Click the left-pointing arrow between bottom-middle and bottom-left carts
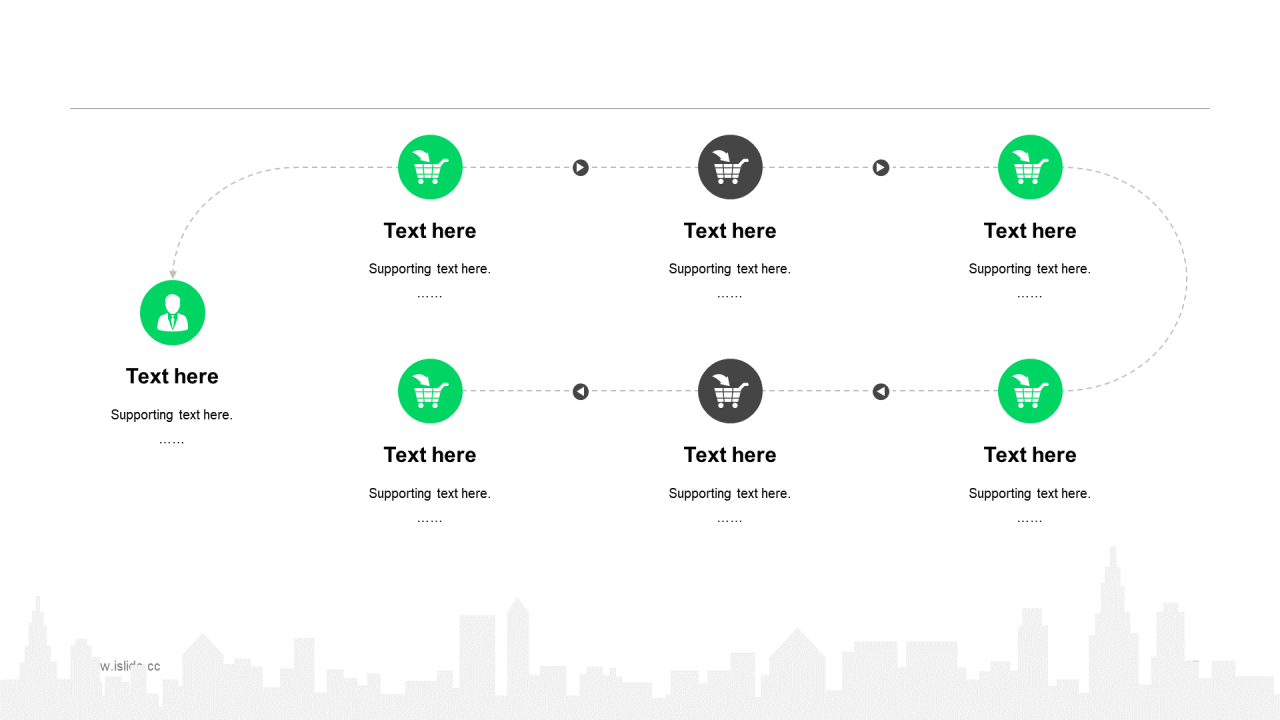Screen dimensions: 1280x720 581,391
